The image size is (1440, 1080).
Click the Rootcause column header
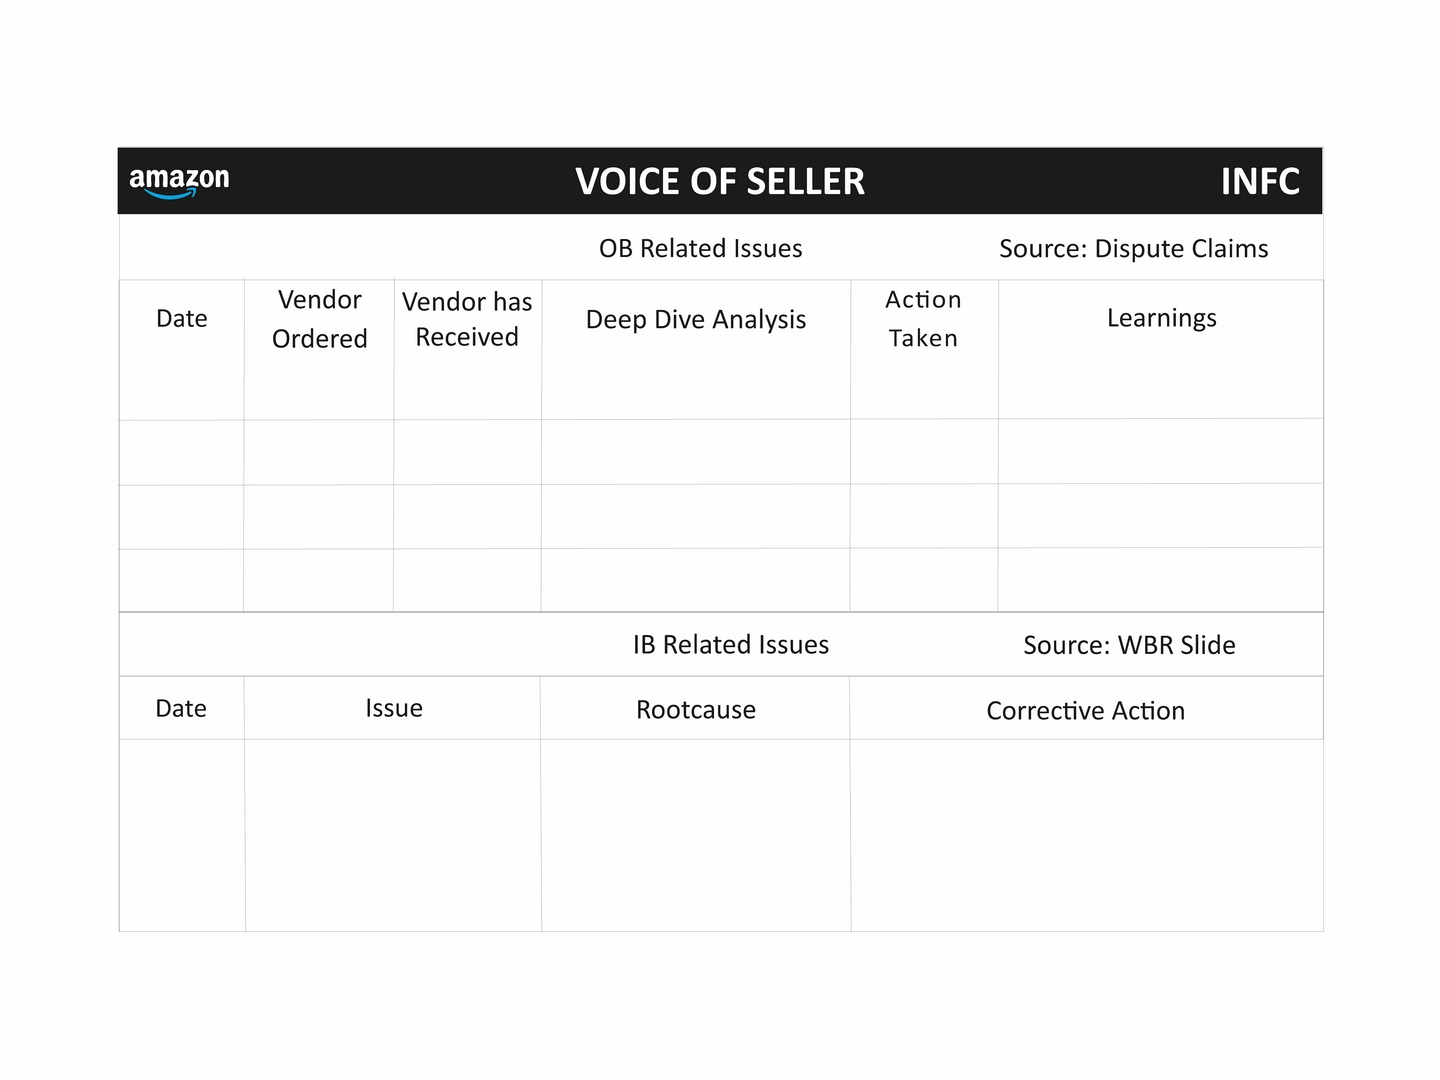(696, 710)
